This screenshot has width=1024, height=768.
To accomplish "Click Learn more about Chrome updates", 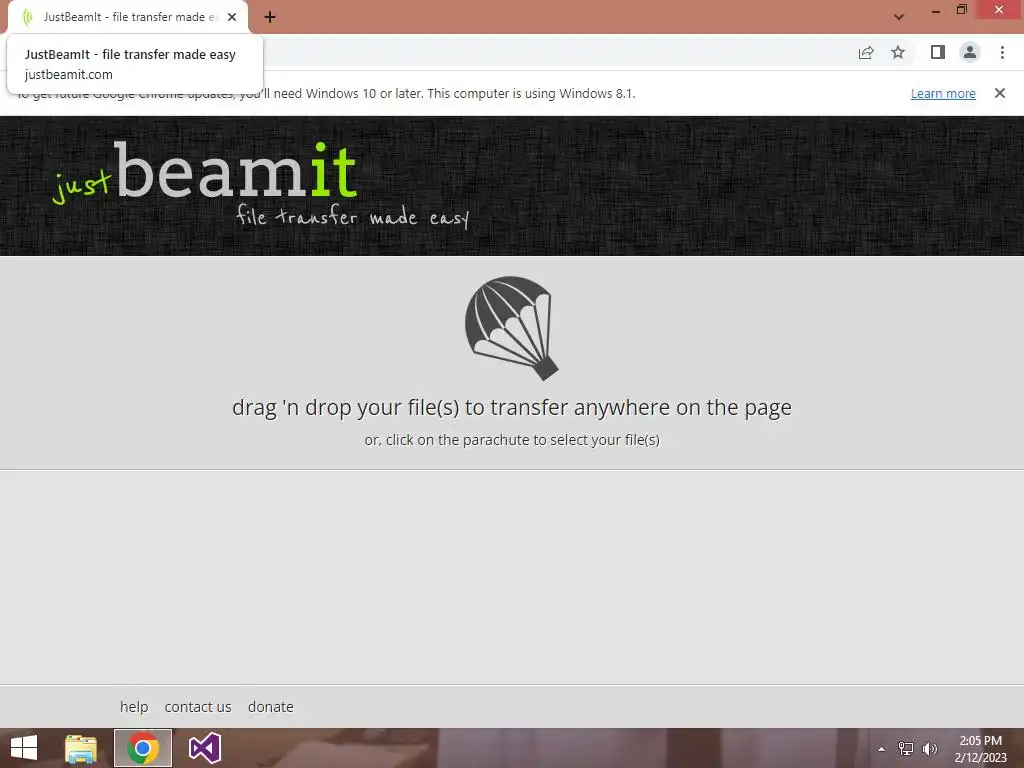I will 943,93.
